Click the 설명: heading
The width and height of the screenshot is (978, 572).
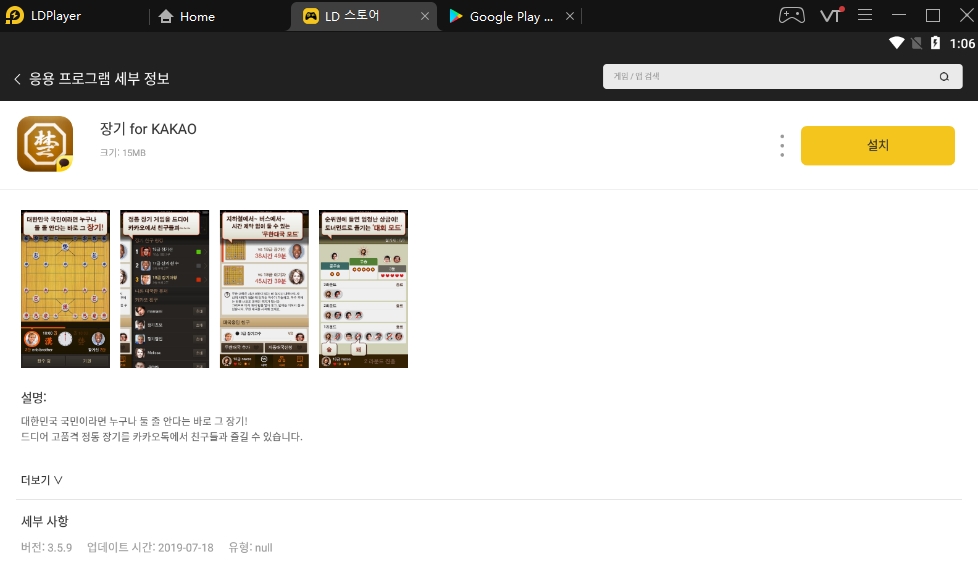(34, 397)
